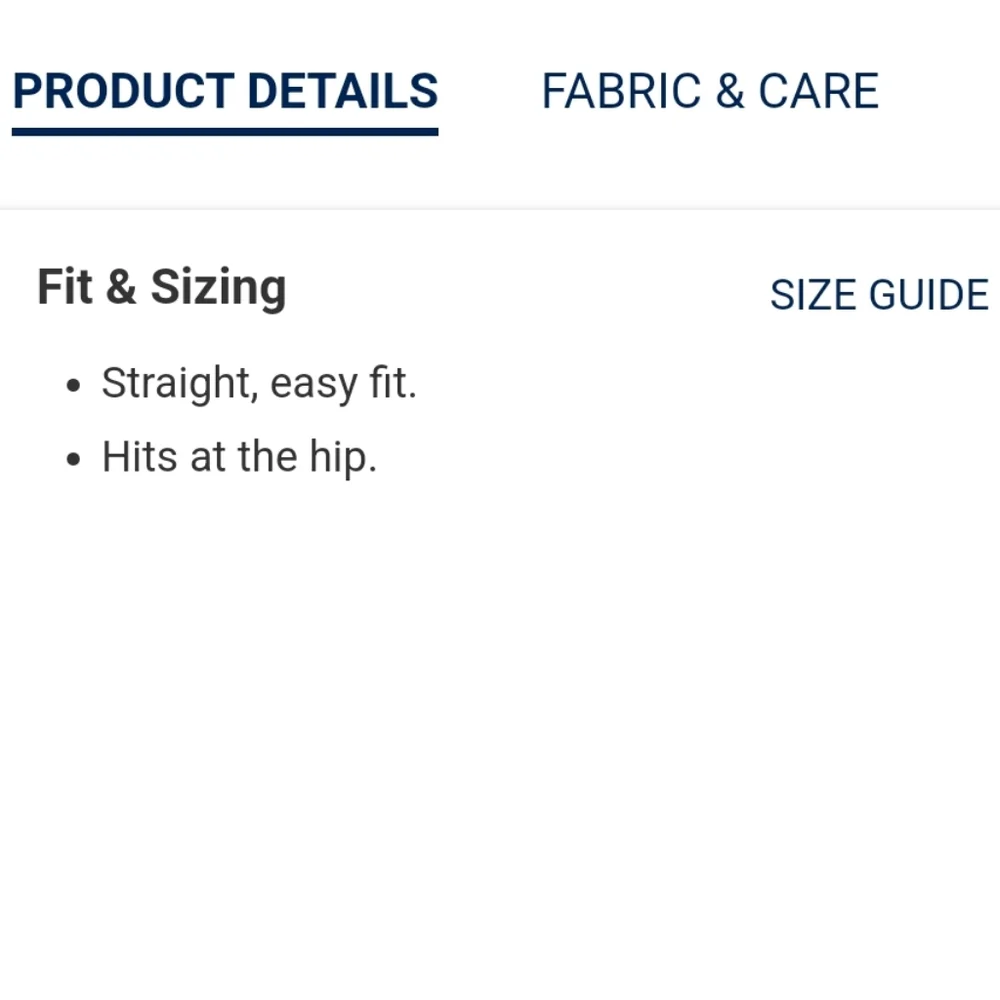
Task: Click the "Straight, easy fit." bullet text
Action: click(259, 384)
